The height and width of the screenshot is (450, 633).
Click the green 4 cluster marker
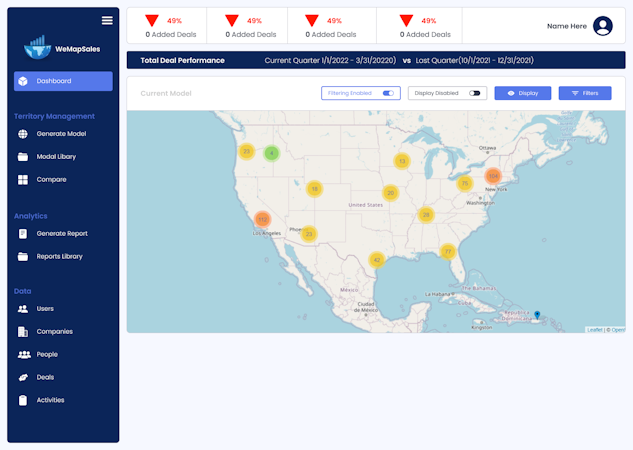[x=272, y=153]
